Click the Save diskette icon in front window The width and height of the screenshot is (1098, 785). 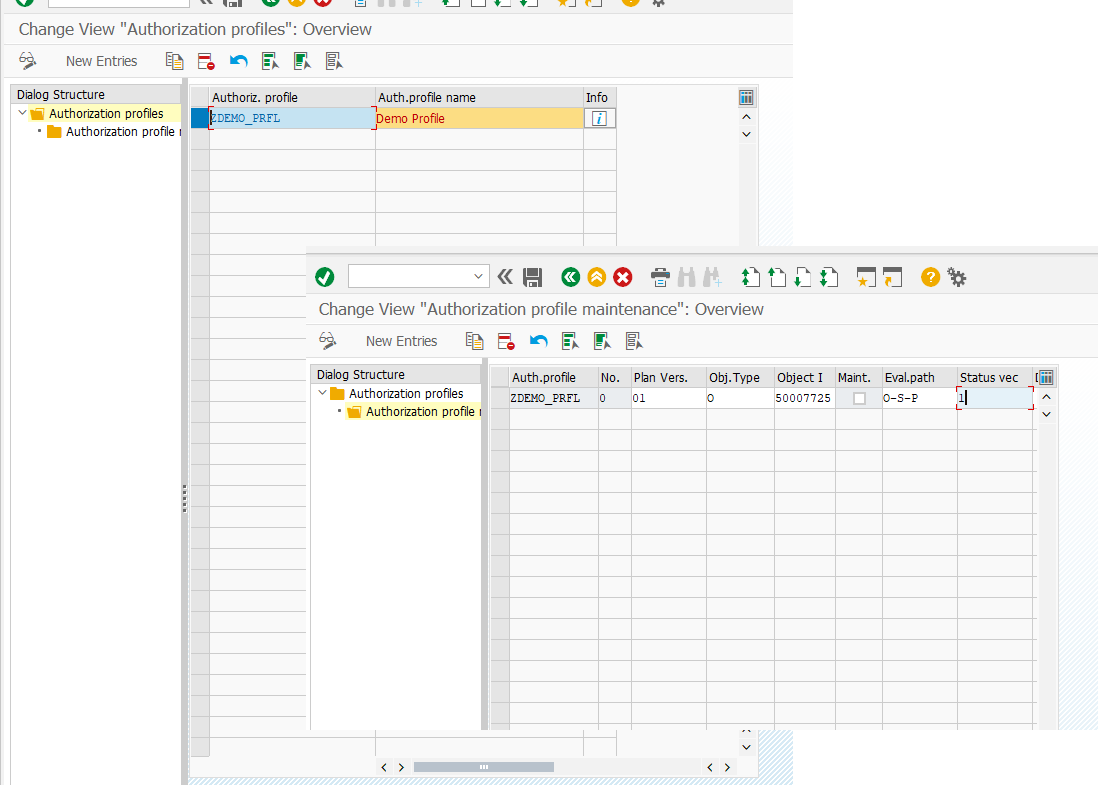[532, 277]
